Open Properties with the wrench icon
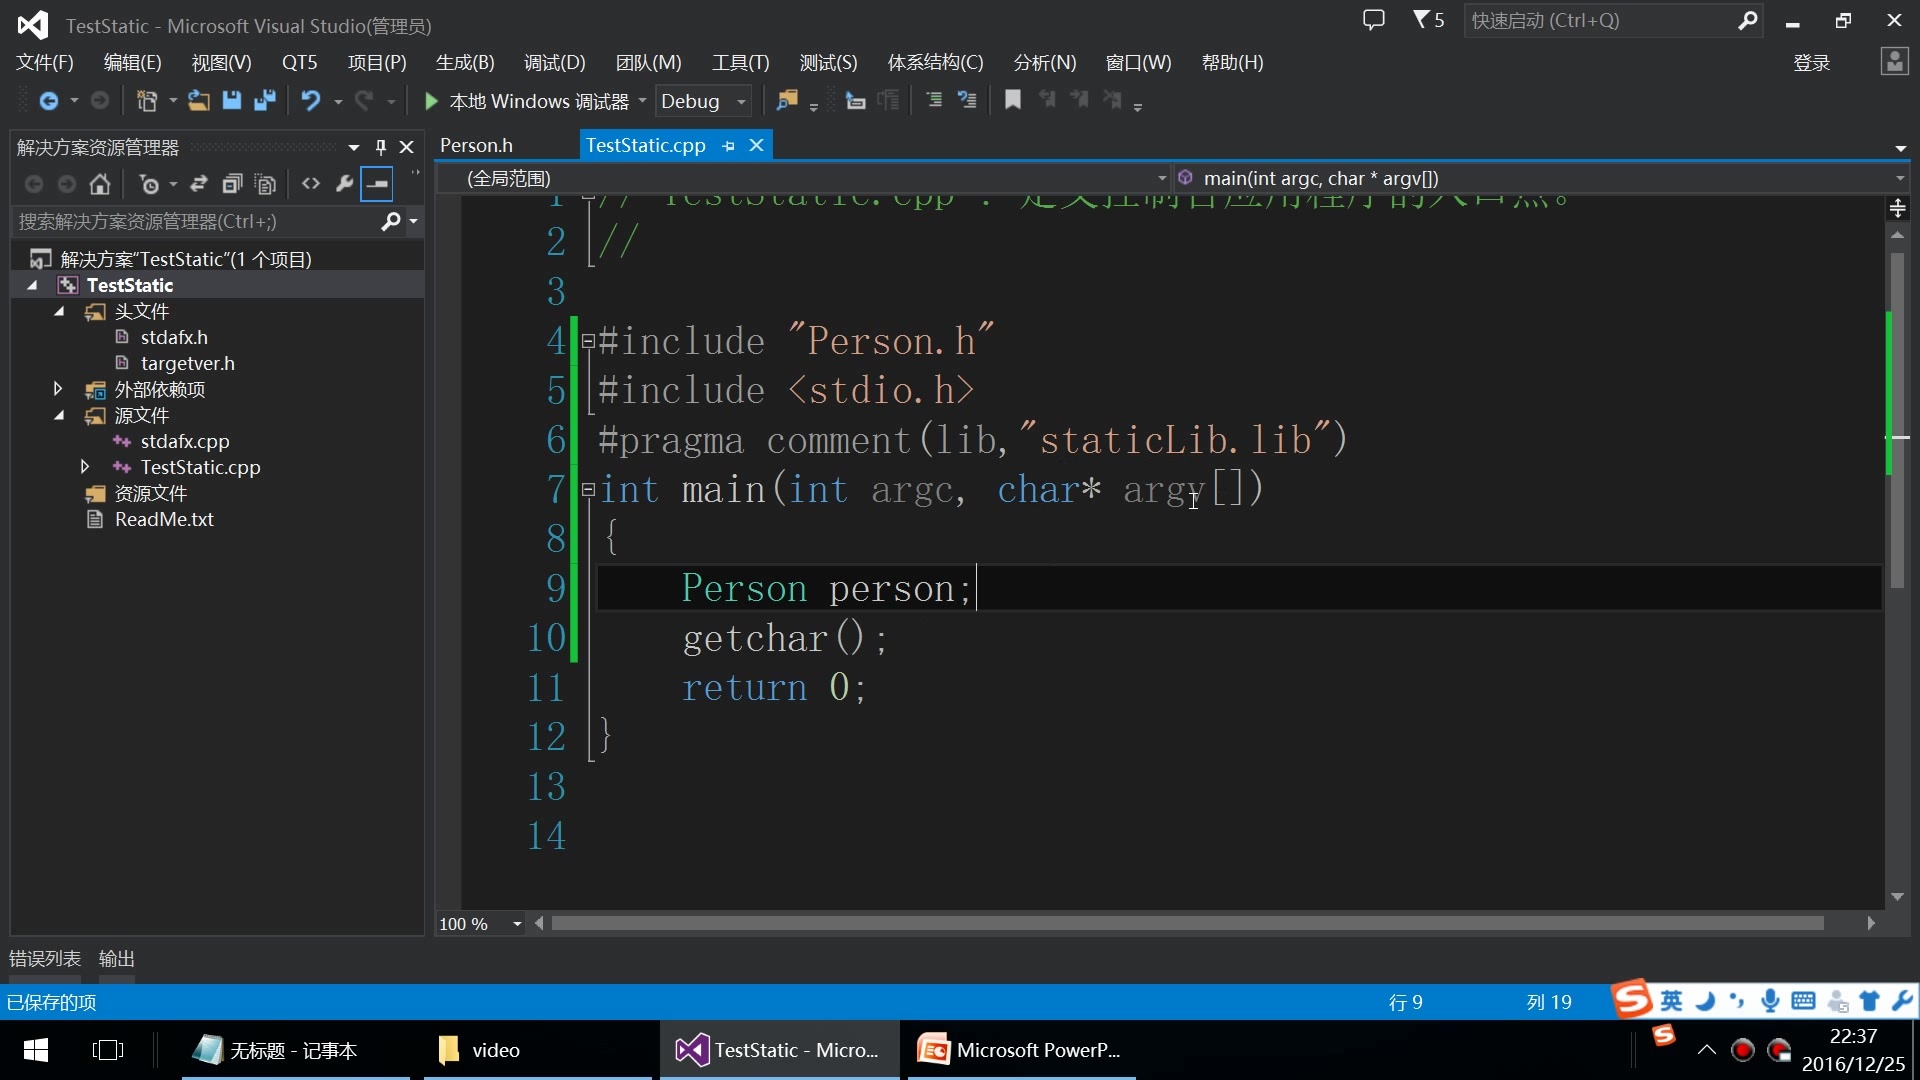The image size is (1920, 1080). point(344,184)
